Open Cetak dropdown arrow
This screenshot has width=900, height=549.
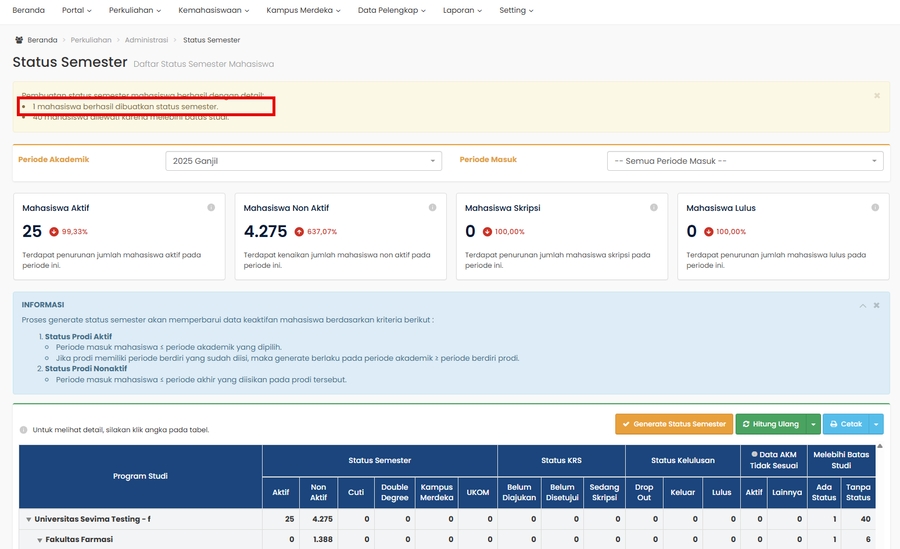876,424
